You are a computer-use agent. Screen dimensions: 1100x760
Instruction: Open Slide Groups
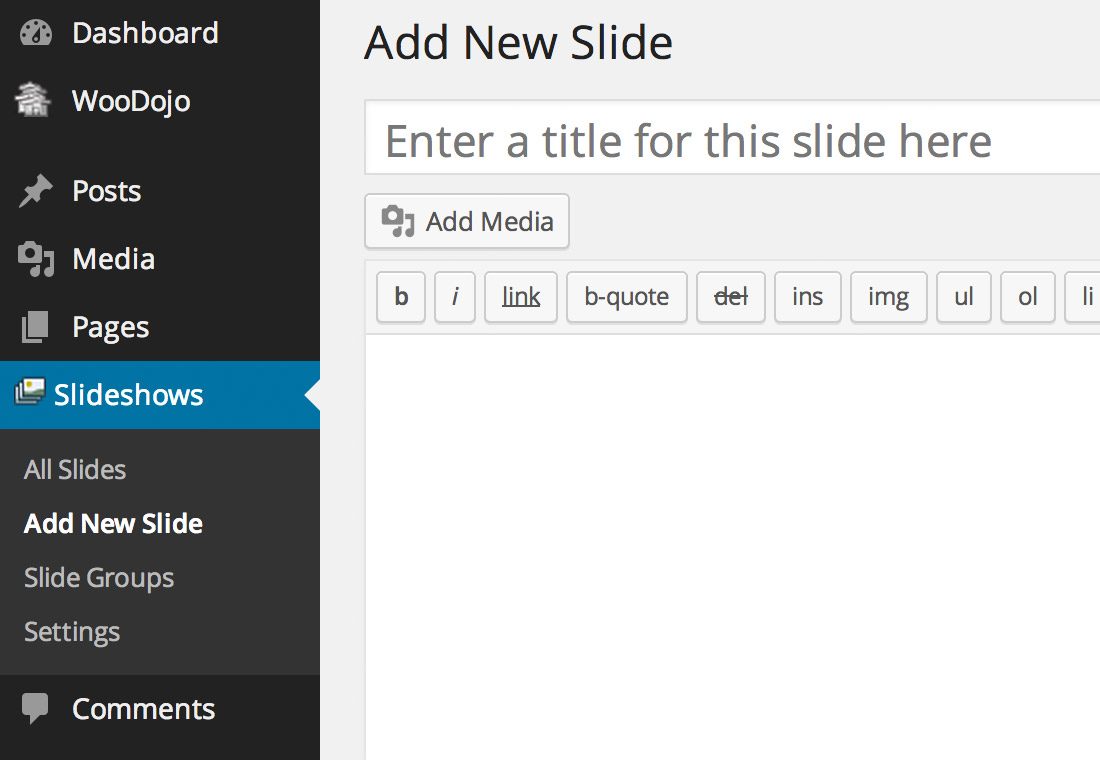click(98, 577)
